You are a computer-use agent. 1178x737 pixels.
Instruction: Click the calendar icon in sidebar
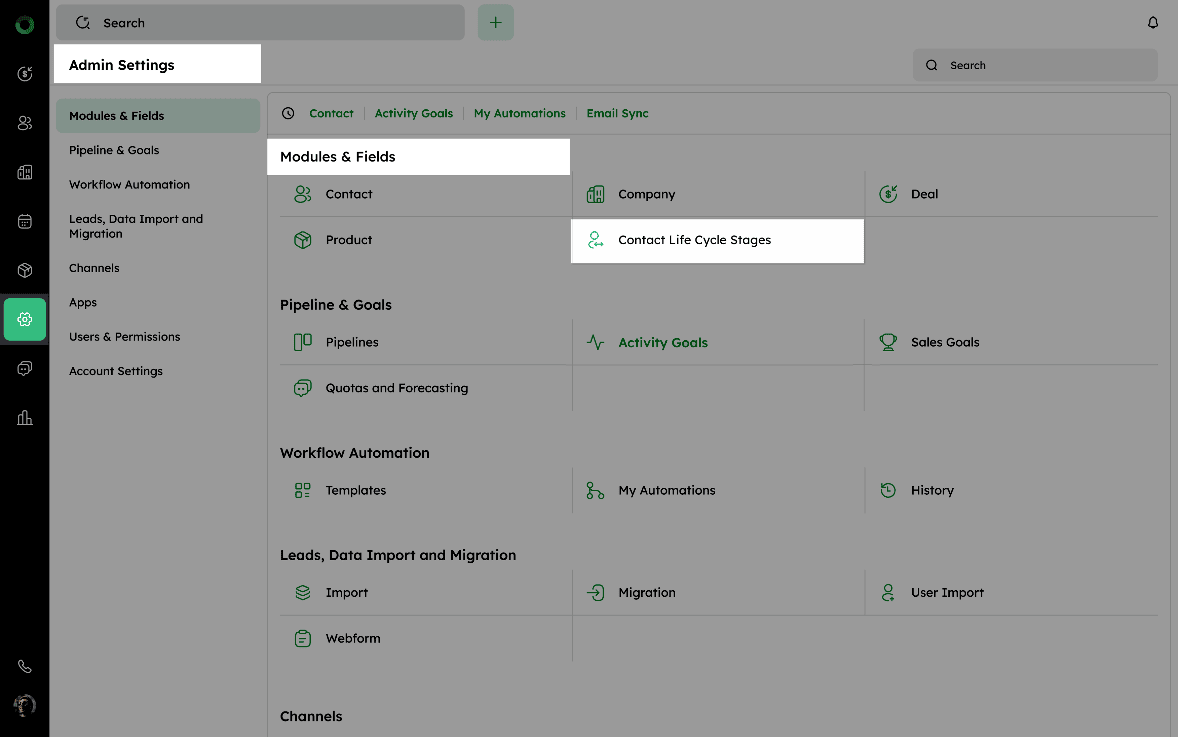coord(25,221)
